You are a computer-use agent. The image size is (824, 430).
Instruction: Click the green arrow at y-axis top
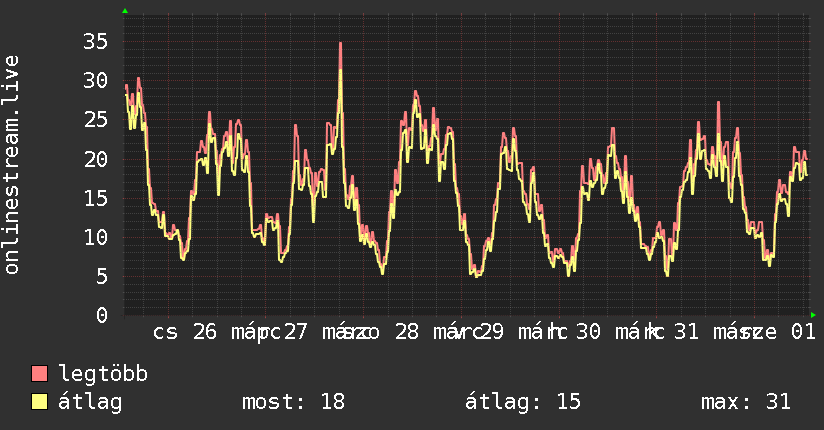tap(125, 11)
